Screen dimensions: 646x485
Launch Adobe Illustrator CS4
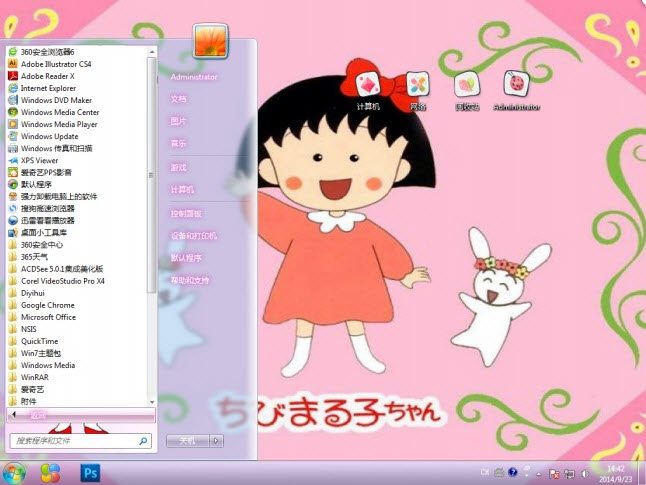point(49,64)
